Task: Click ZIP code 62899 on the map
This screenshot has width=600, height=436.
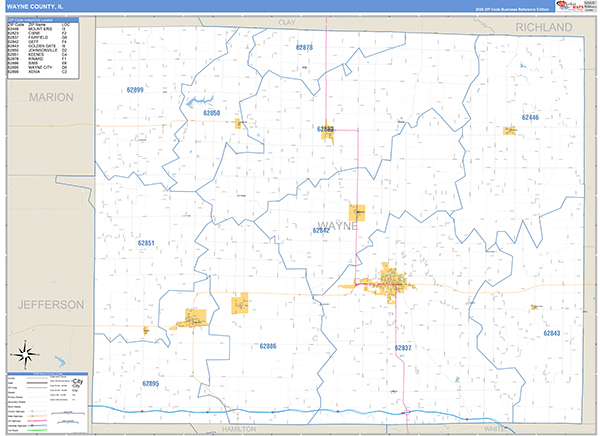Action: pos(135,90)
